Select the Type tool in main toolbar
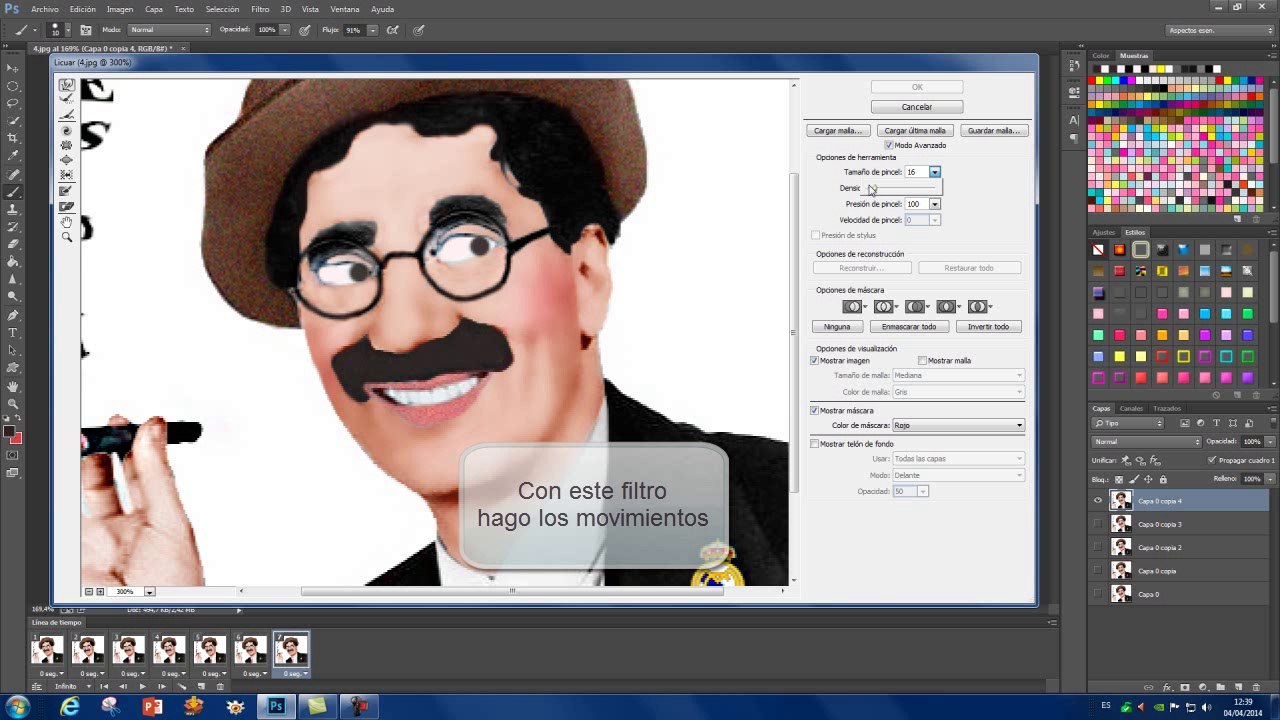 [x=13, y=332]
